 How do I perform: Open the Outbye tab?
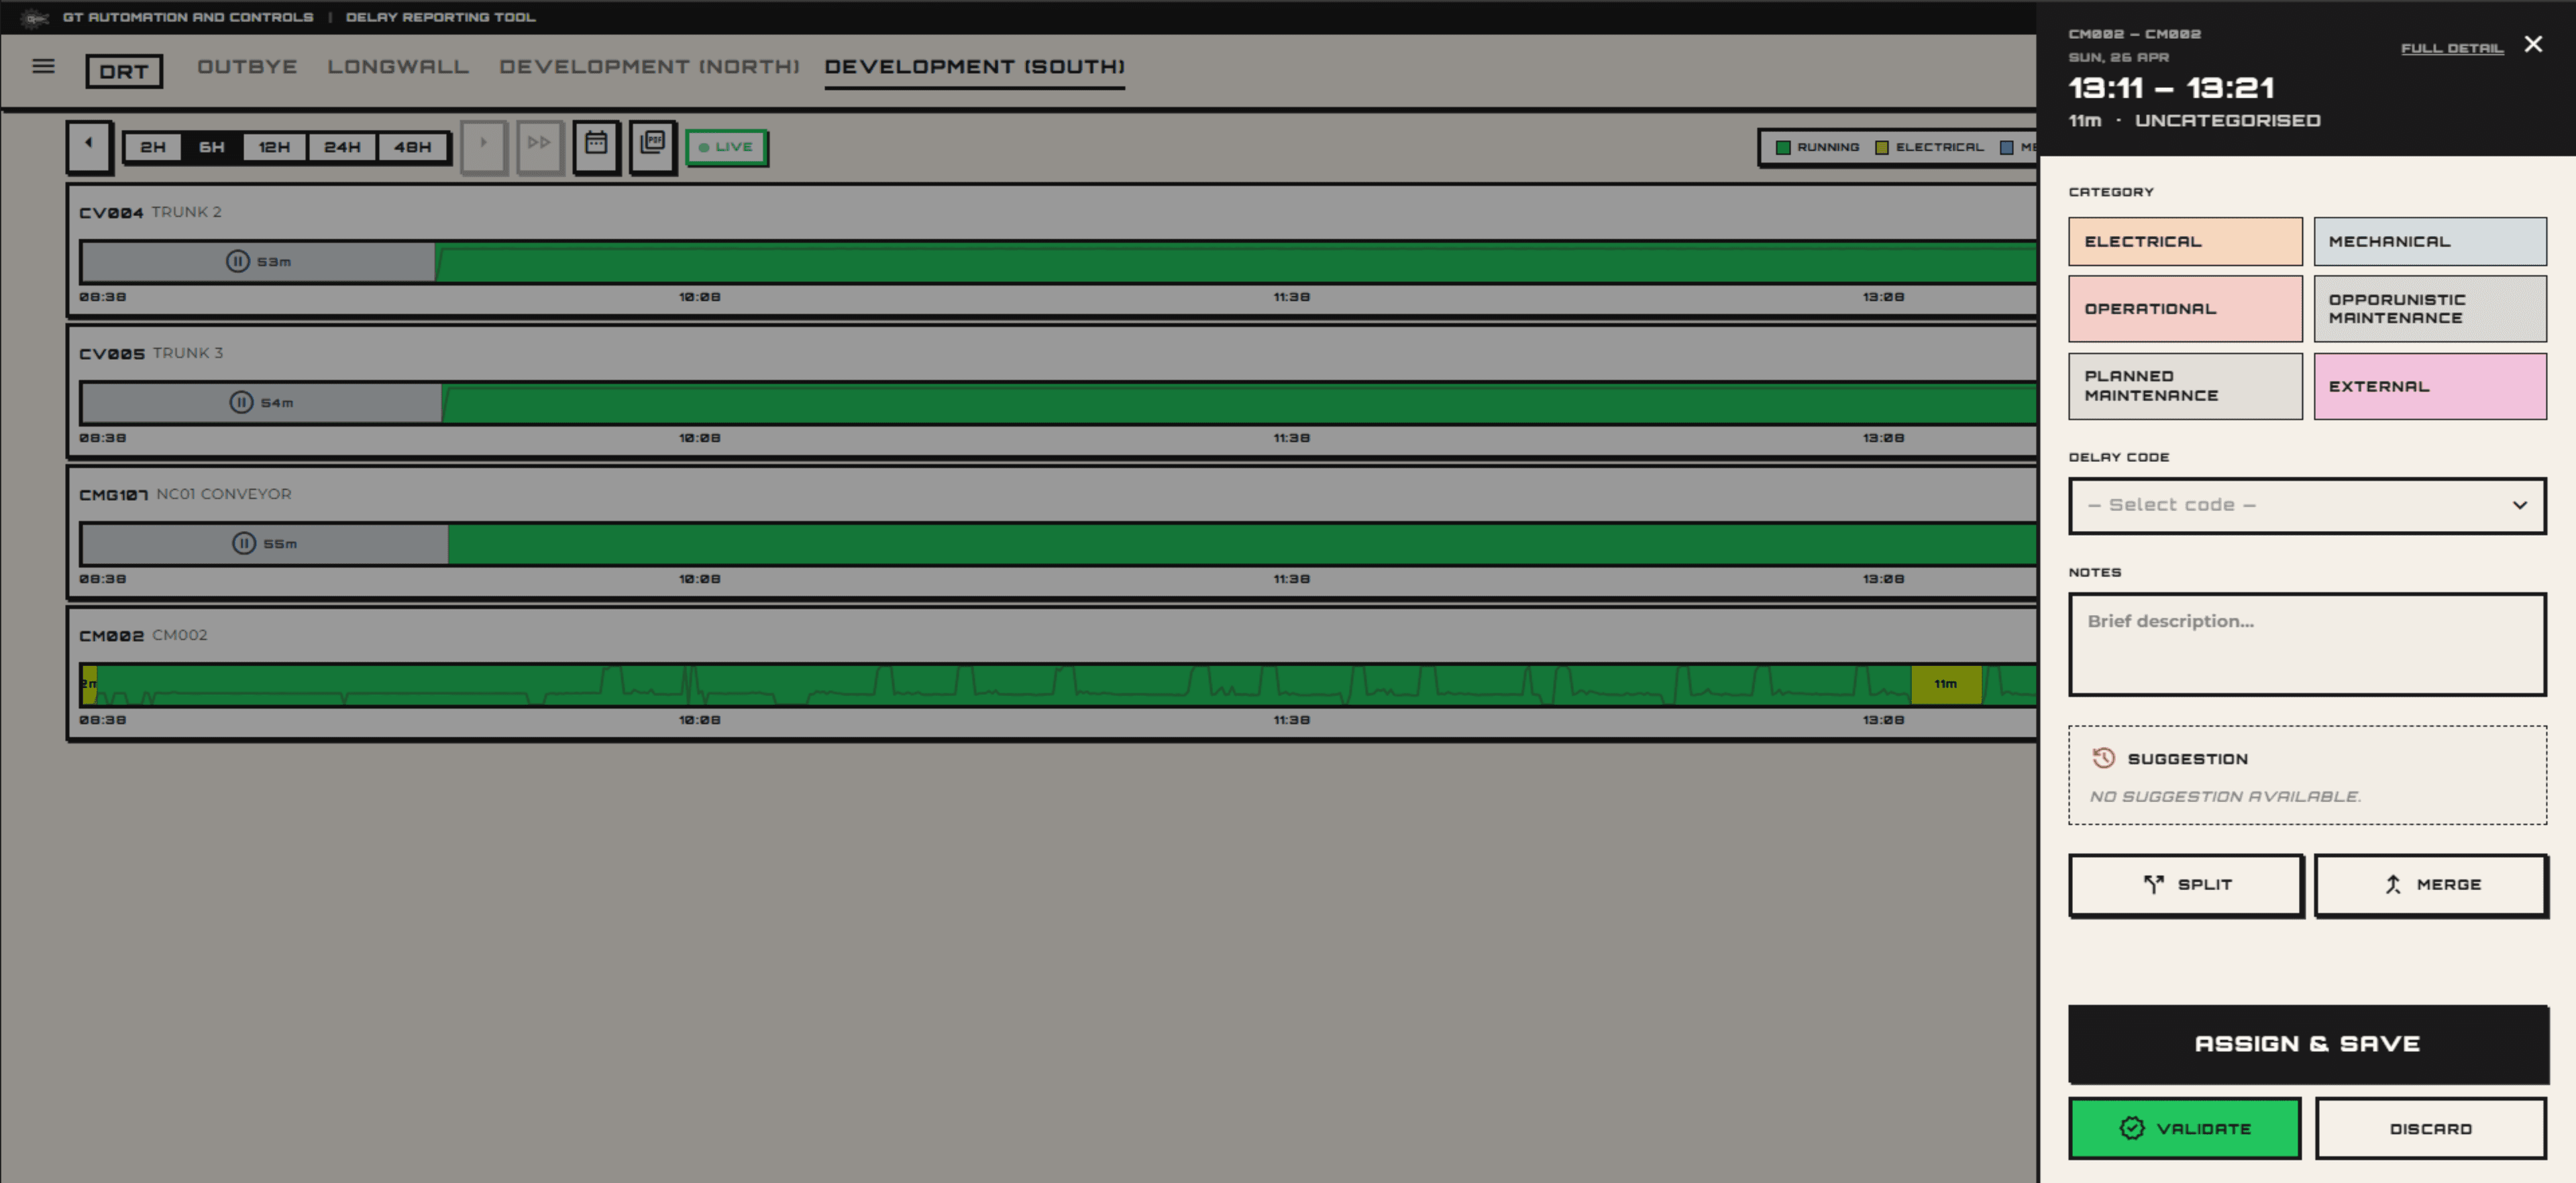(247, 67)
